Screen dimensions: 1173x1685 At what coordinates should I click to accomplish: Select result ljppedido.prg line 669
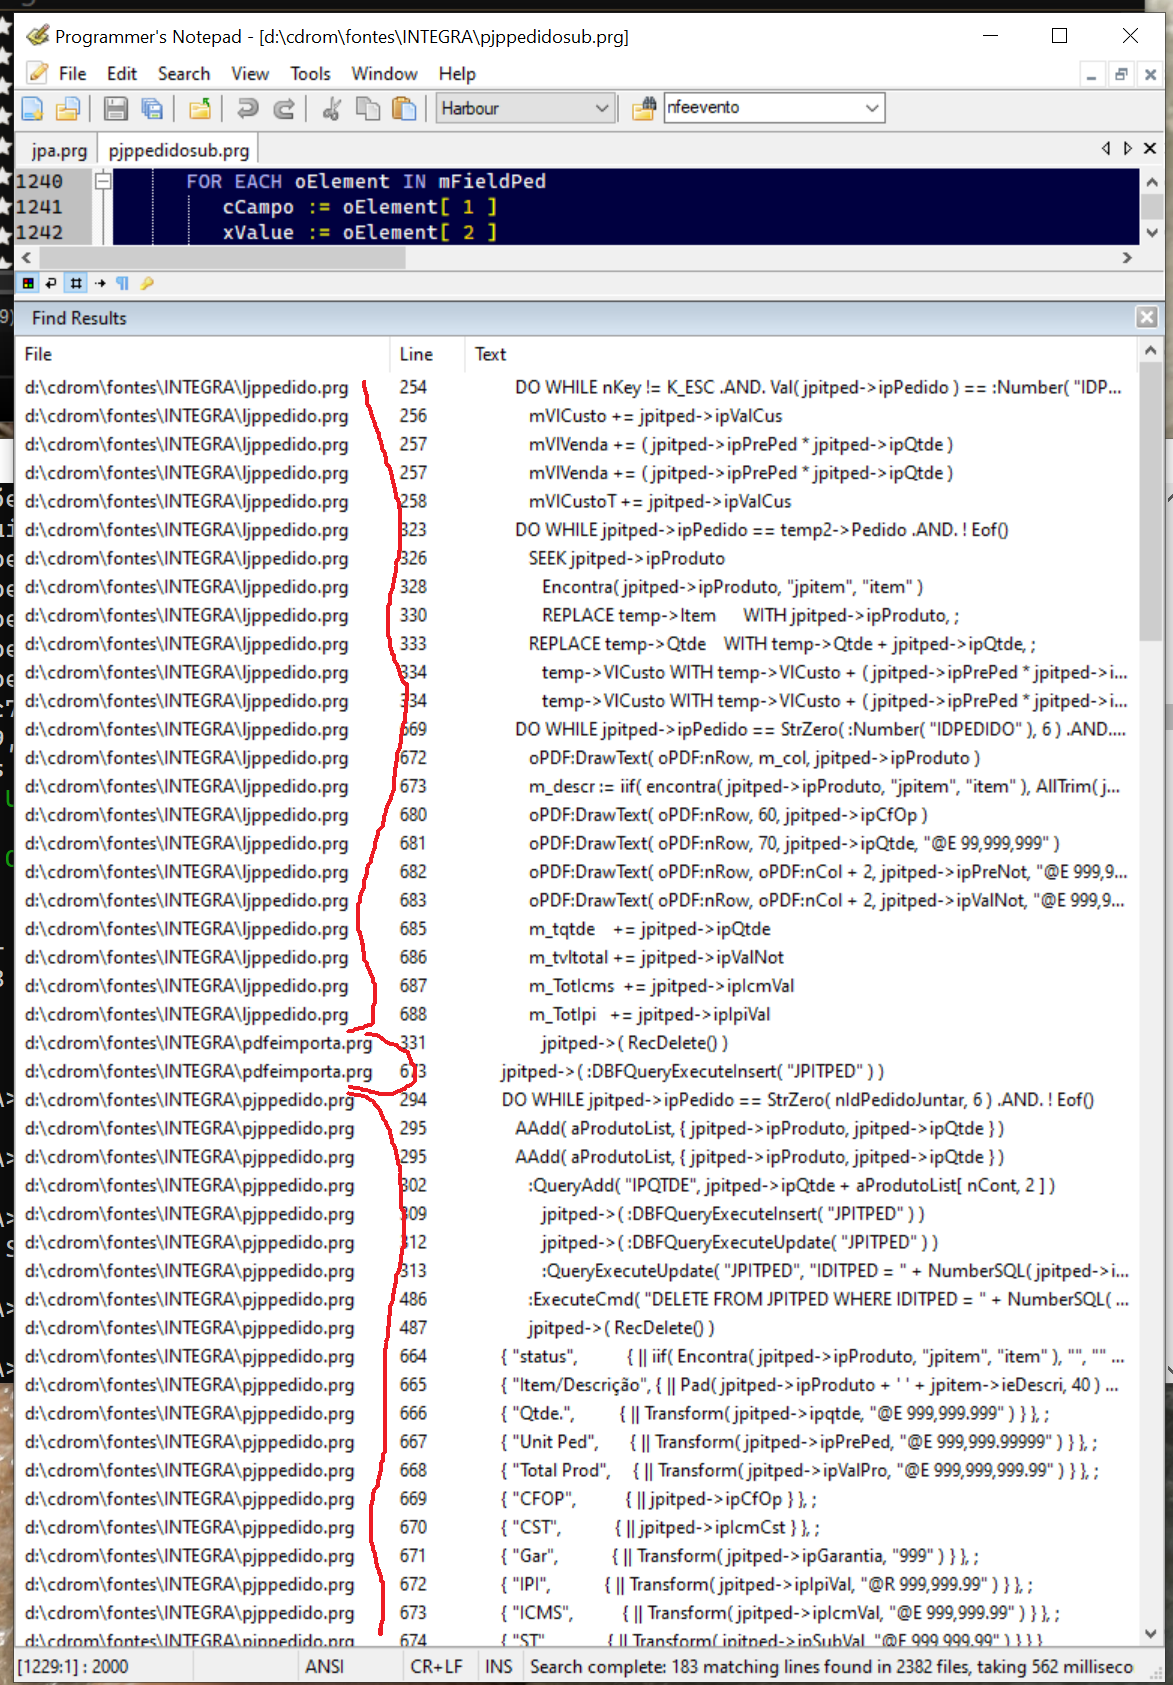(x=576, y=729)
